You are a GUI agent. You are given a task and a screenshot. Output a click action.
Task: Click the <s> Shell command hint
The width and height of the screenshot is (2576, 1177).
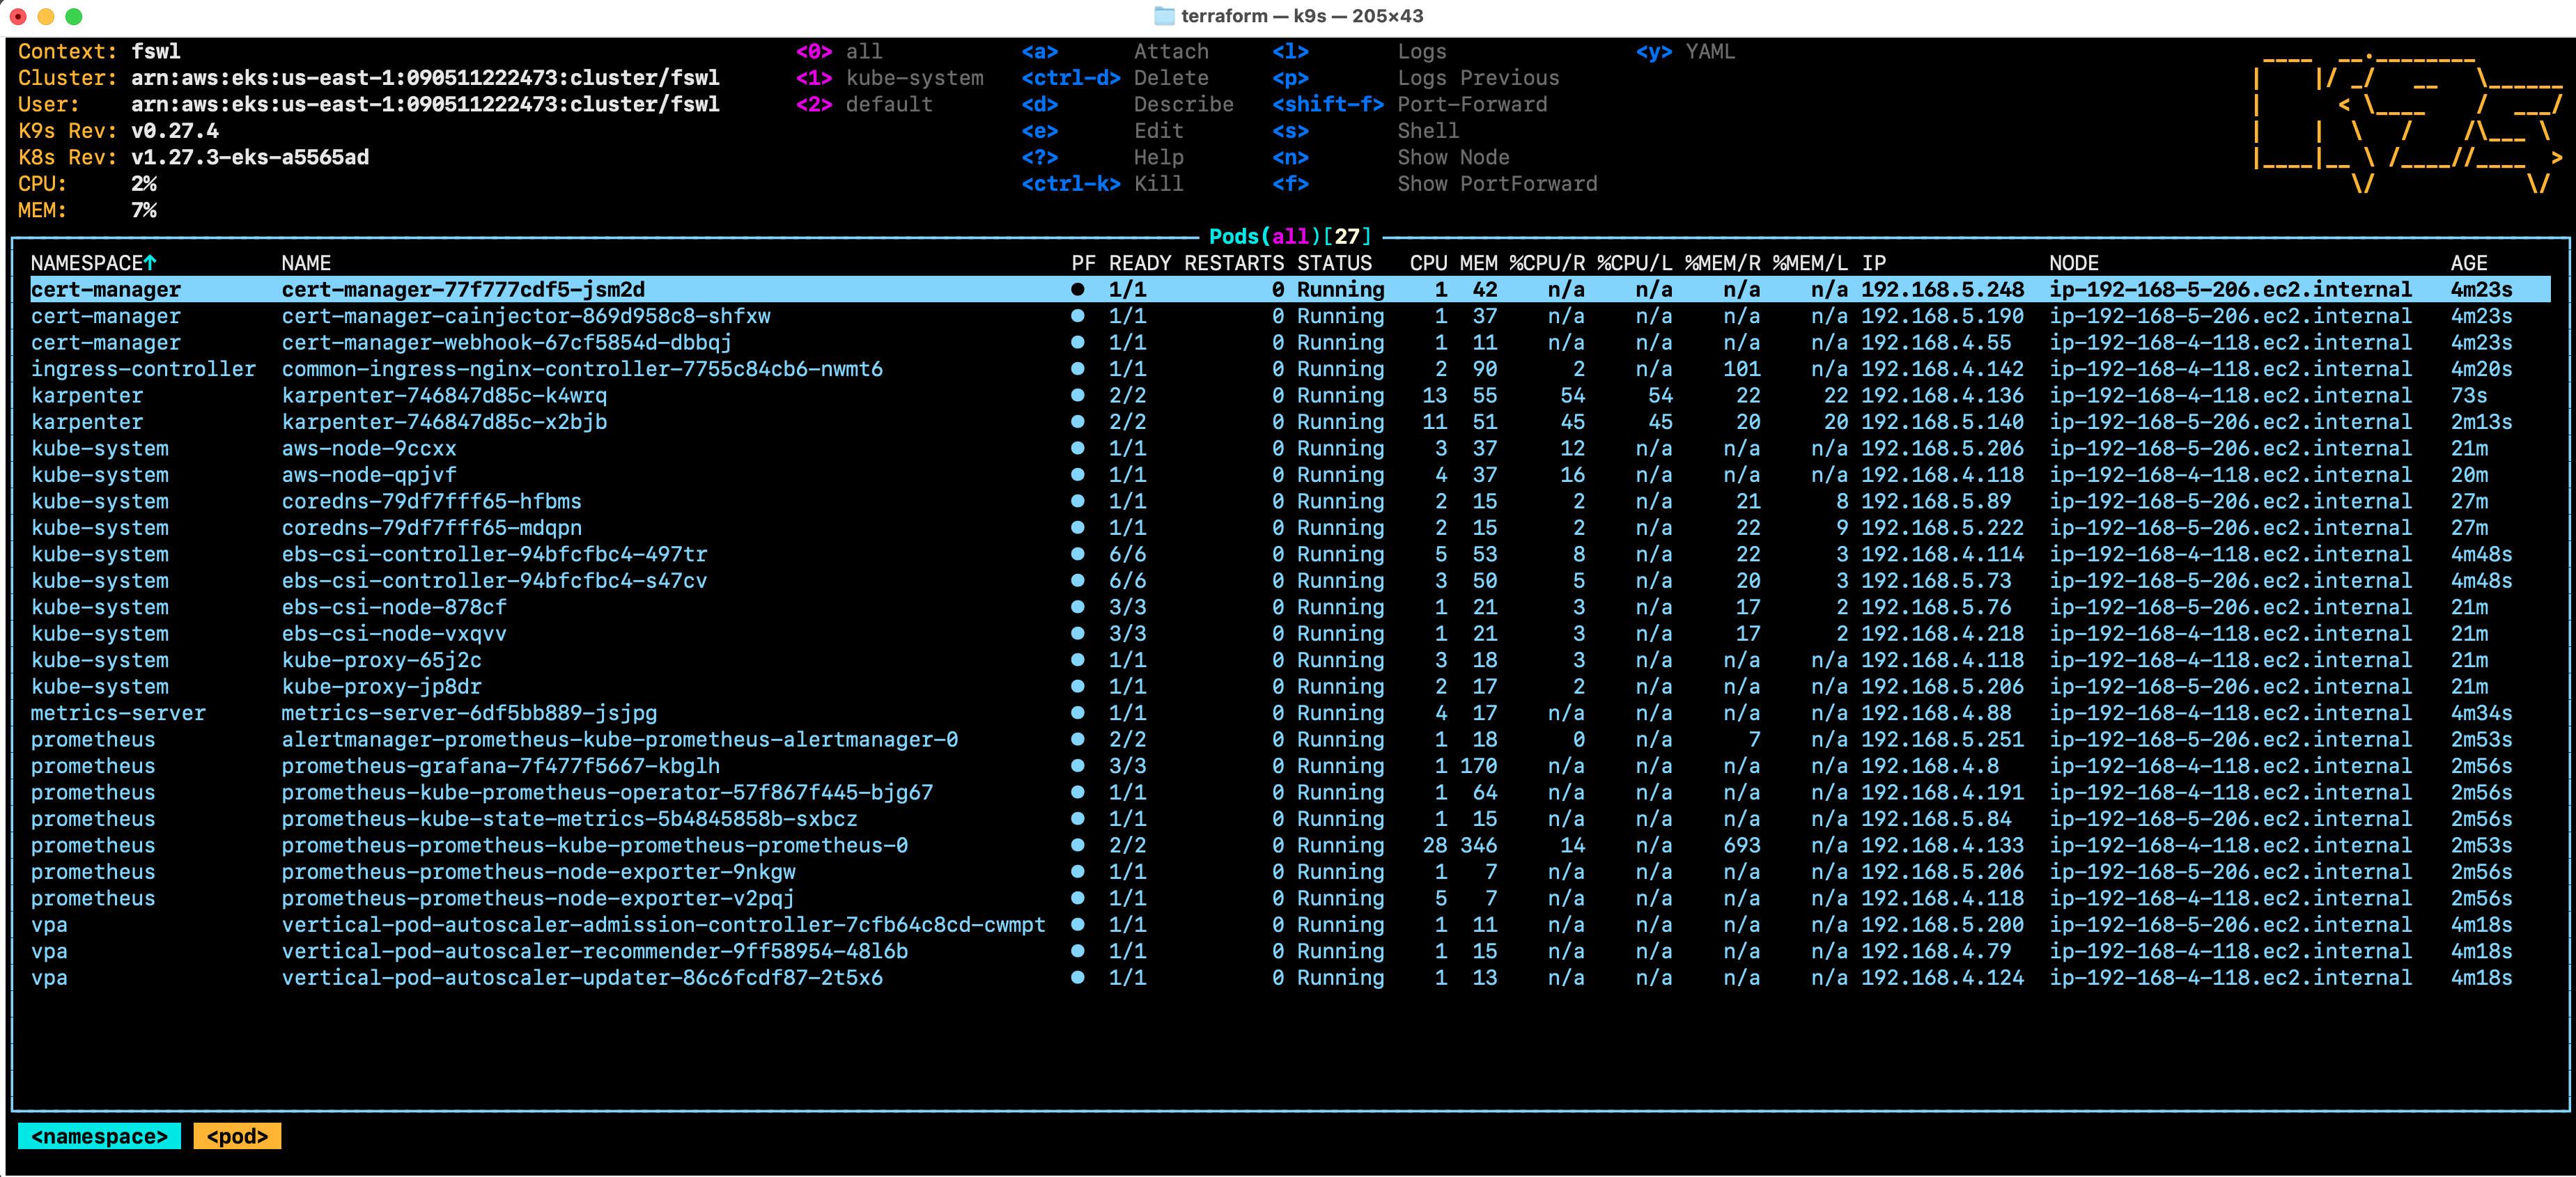1365,131
